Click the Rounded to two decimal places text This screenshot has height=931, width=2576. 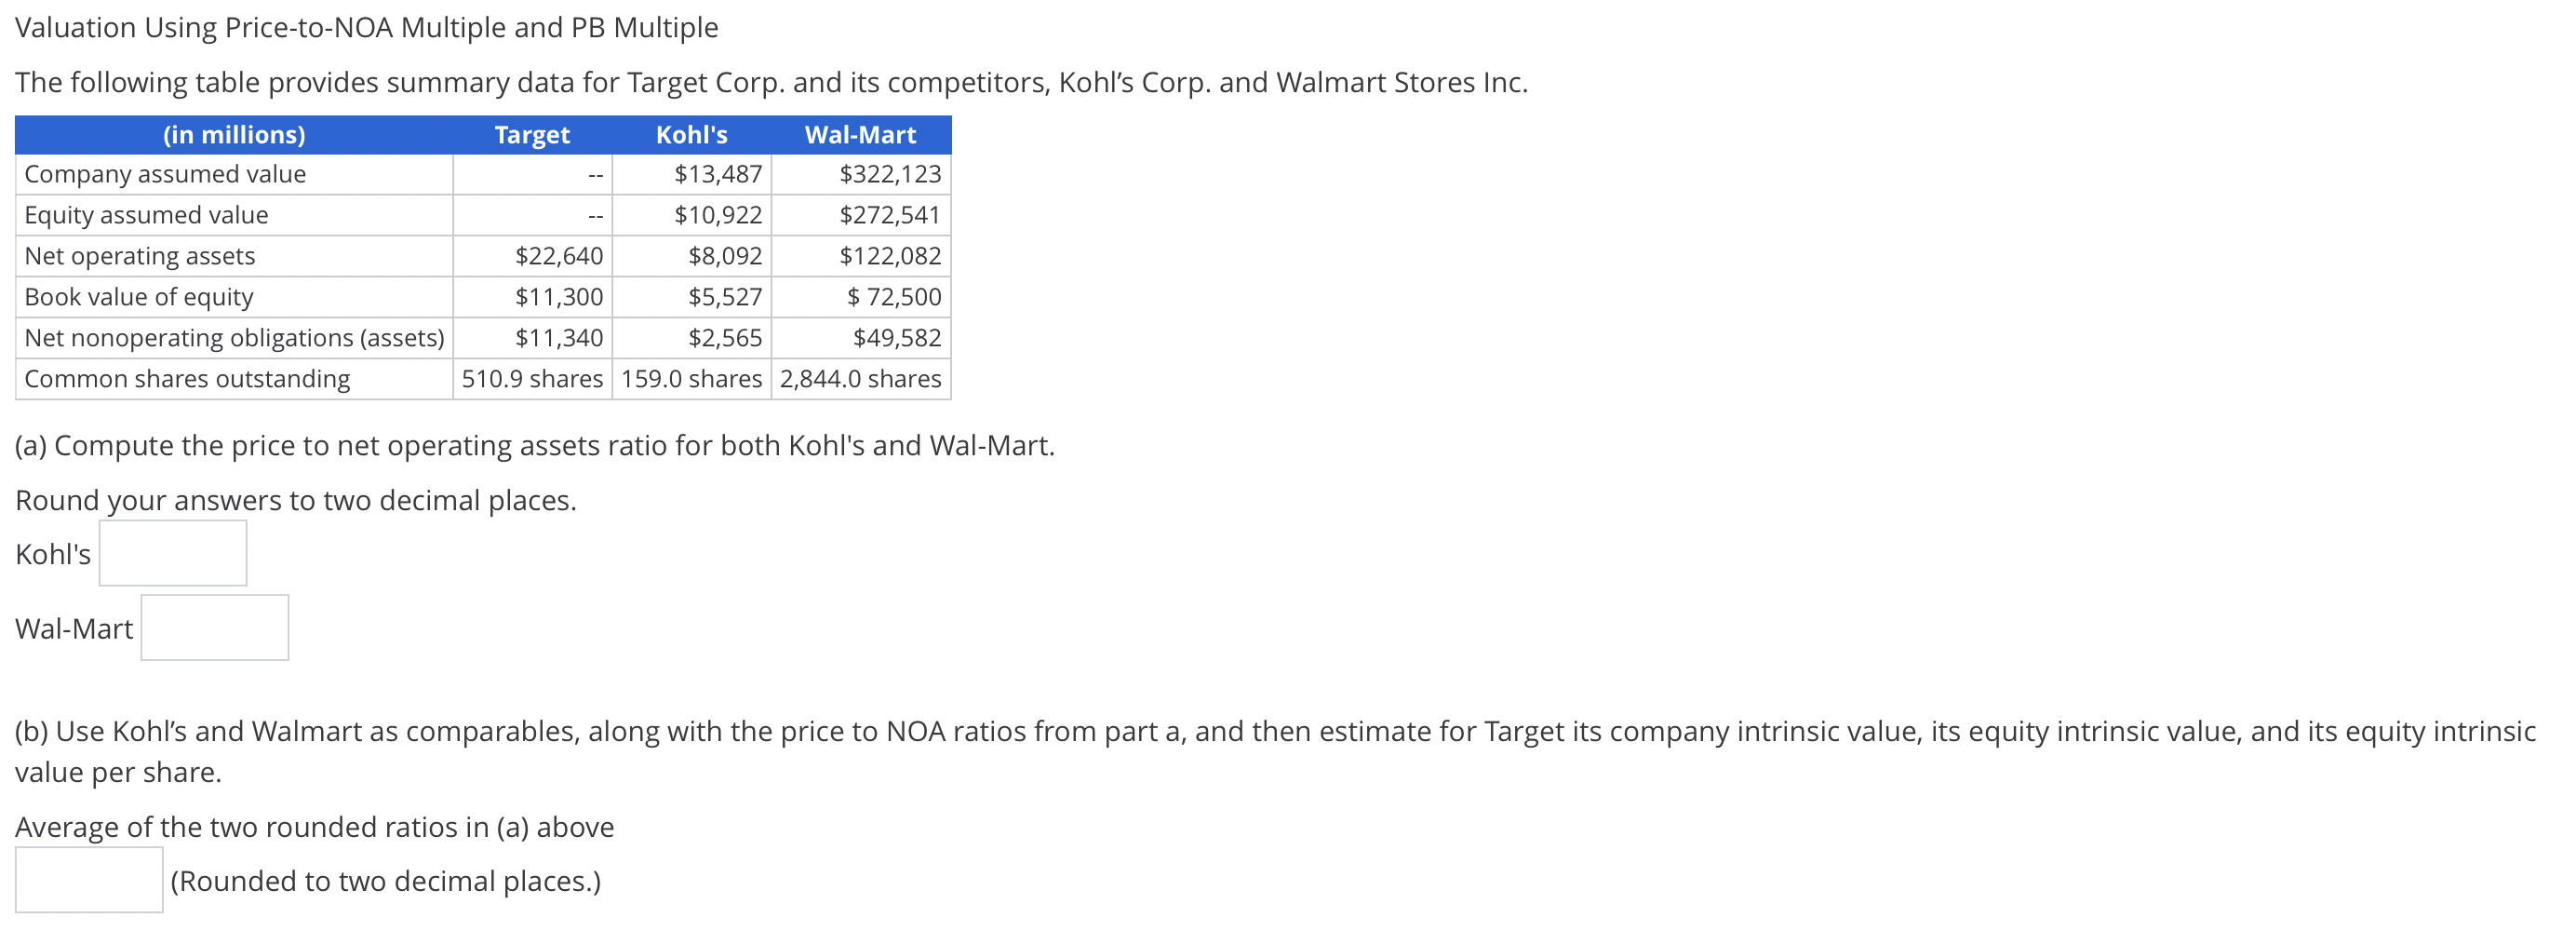tap(384, 881)
